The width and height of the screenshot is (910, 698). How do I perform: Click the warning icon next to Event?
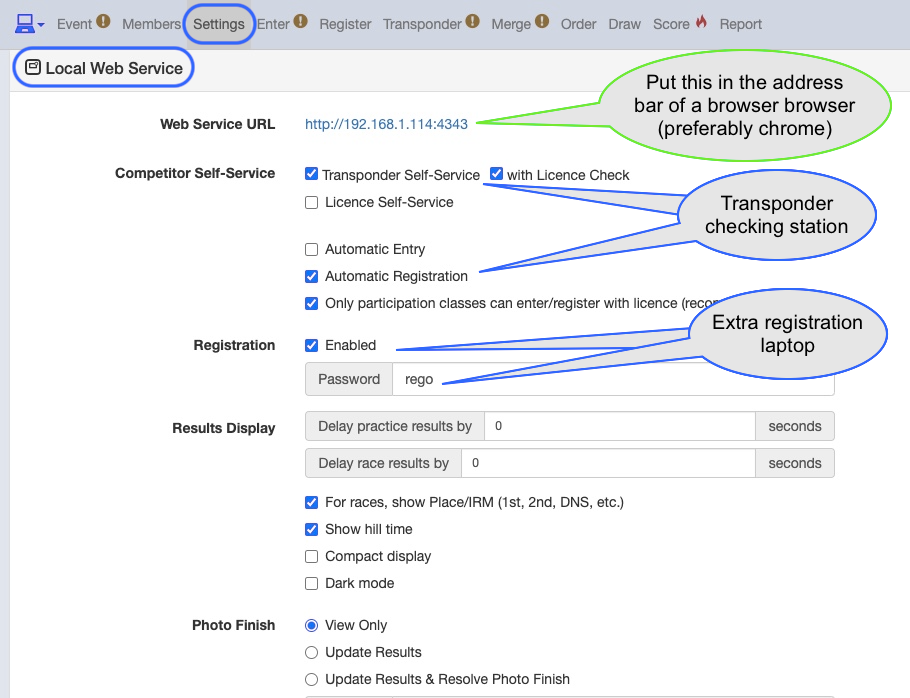(103, 21)
